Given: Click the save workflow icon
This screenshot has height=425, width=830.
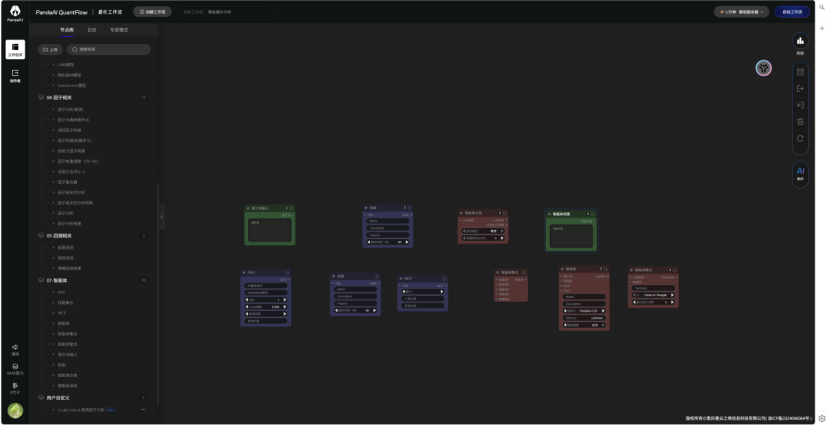Looking at the screenshot, I should 800,72.
